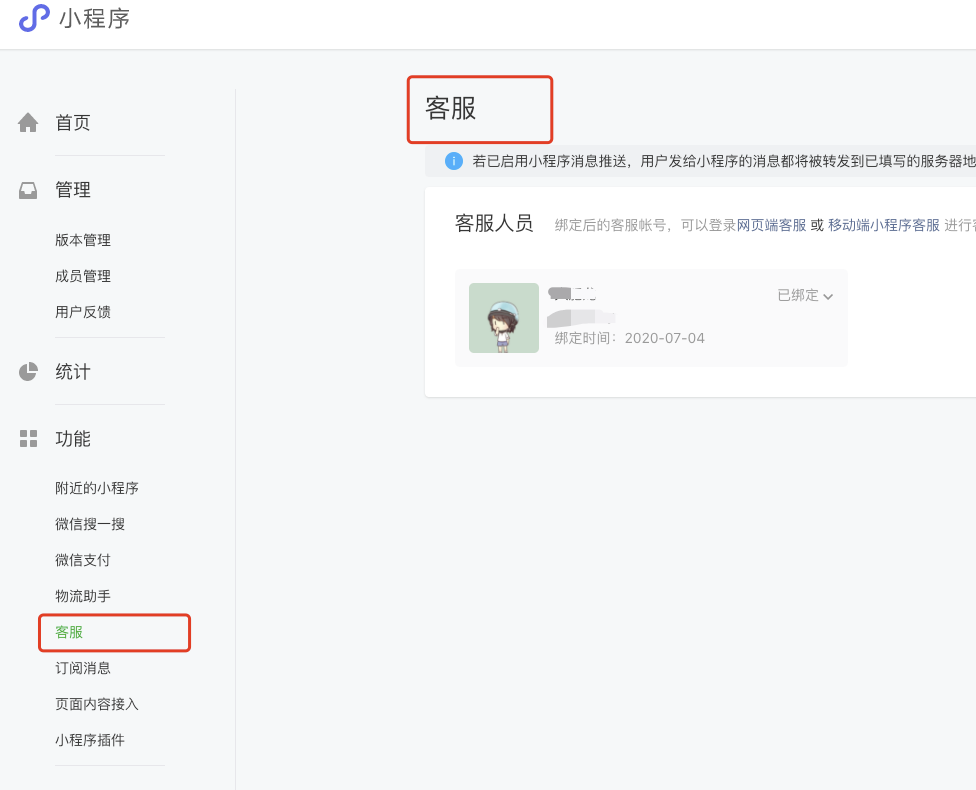Viewport: 976px width, 790px height.
Task: Expand the 已绑定 dropdown
Action: click(x=805, y=295)
